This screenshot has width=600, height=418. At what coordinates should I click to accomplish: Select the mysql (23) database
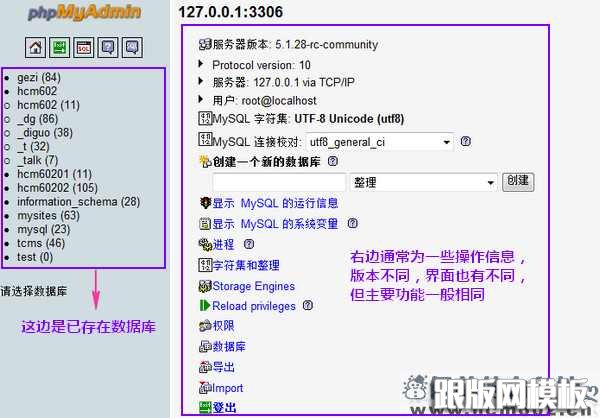43,230
